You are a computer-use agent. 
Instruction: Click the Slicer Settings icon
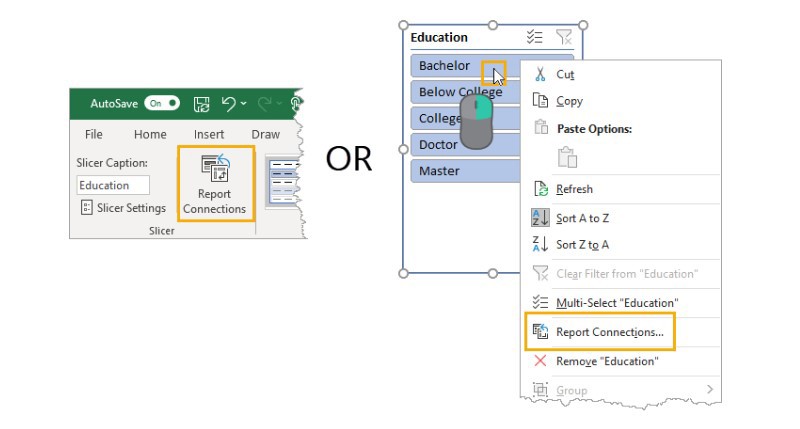point(87,208)
